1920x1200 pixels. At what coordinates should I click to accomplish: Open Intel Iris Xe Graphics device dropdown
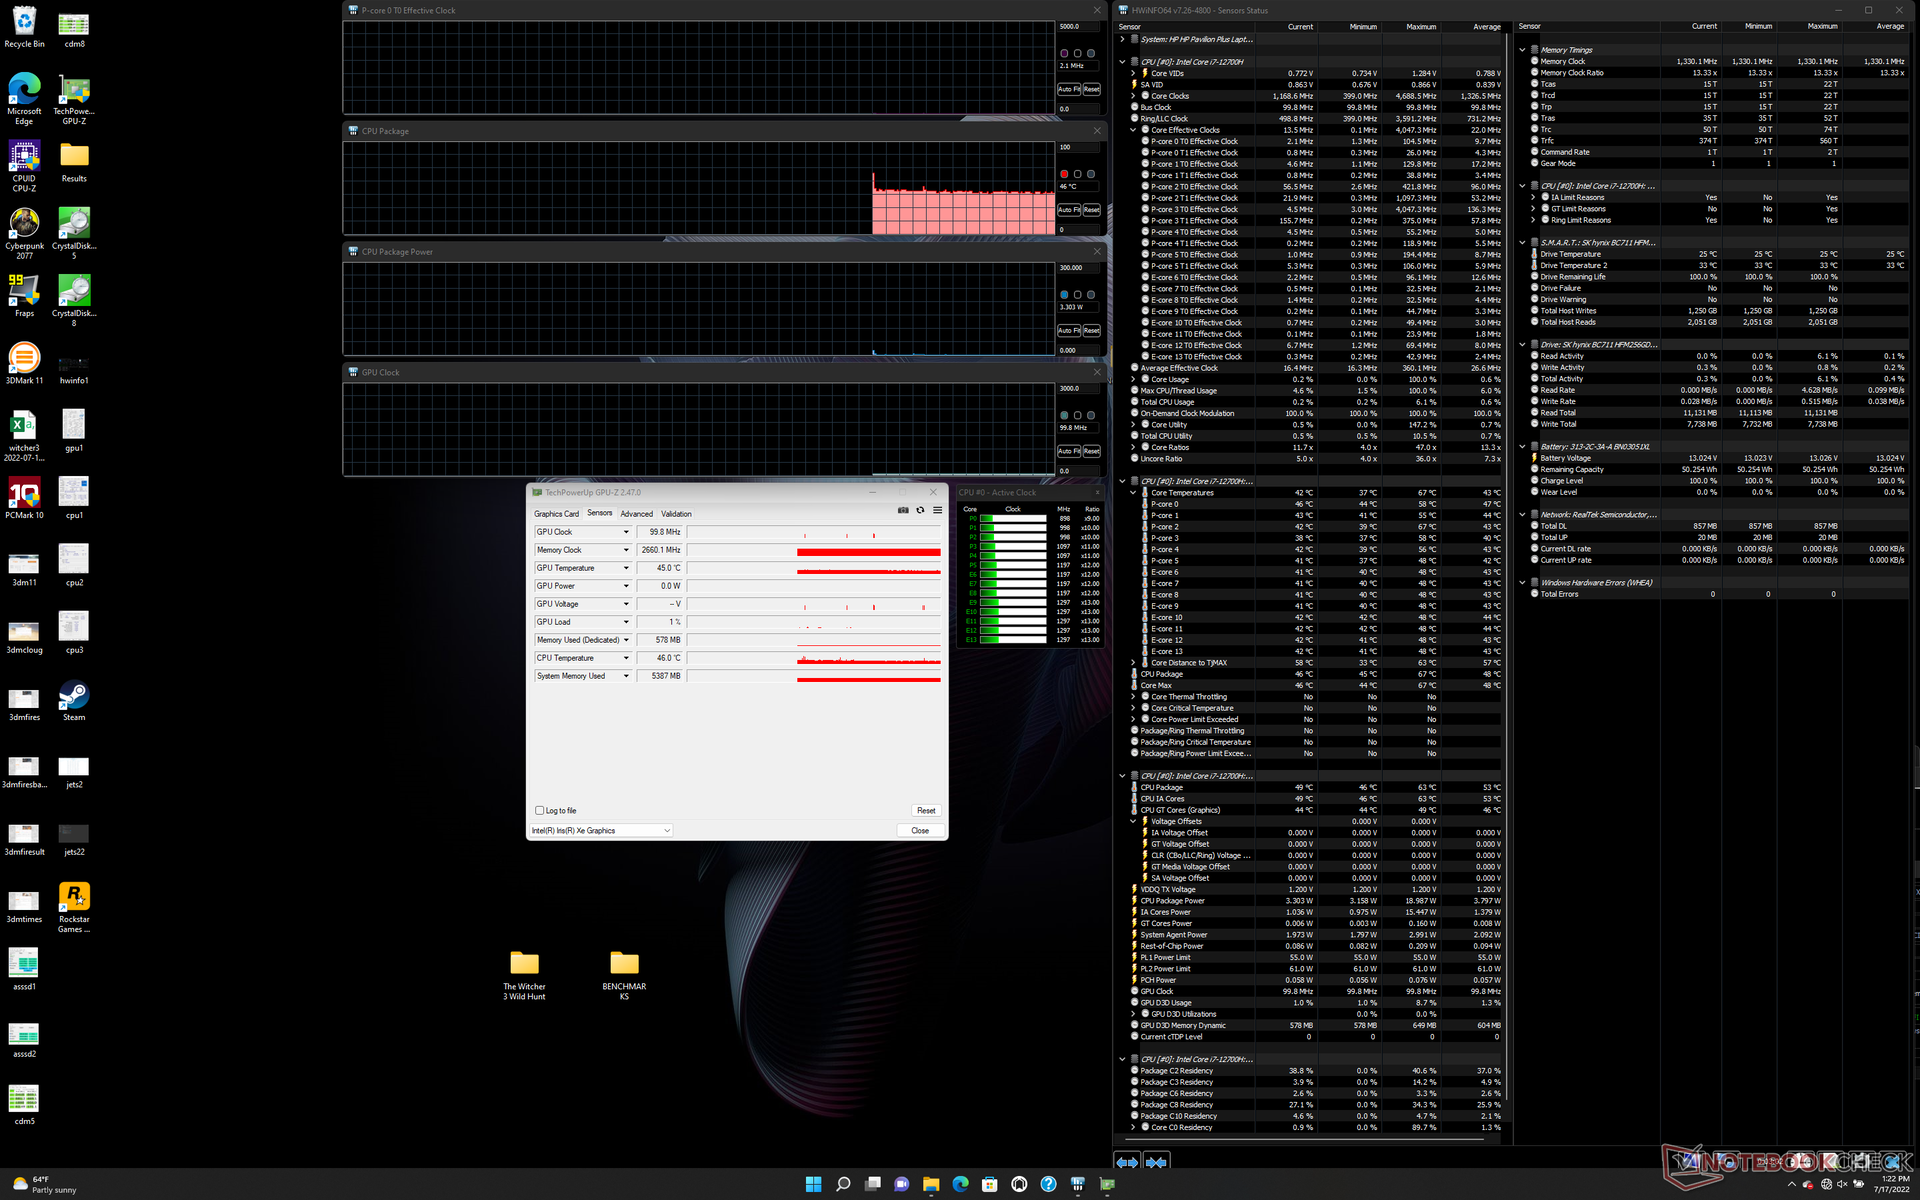(x=601, y=831)
